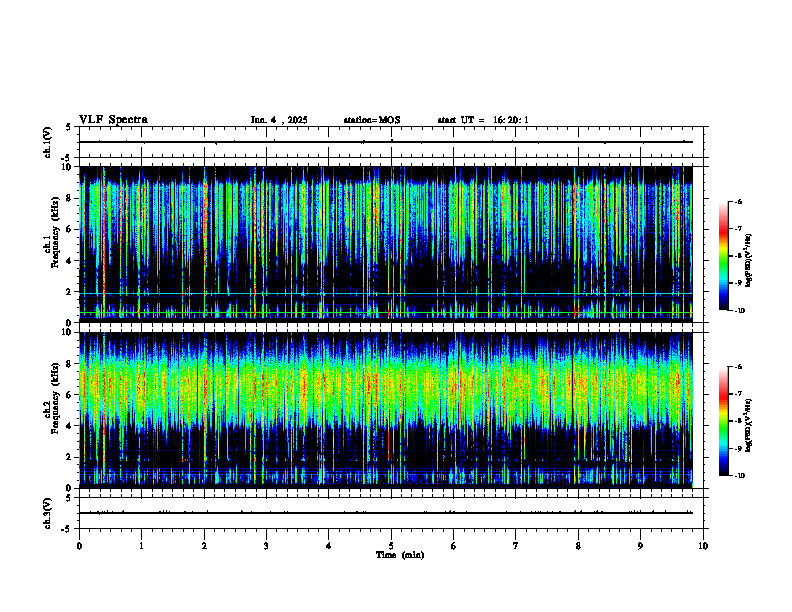This screenshot has width=792, height=612.
Task: Click the "-10" label on ch.1 color scale
Action: [x=739, y=311]
